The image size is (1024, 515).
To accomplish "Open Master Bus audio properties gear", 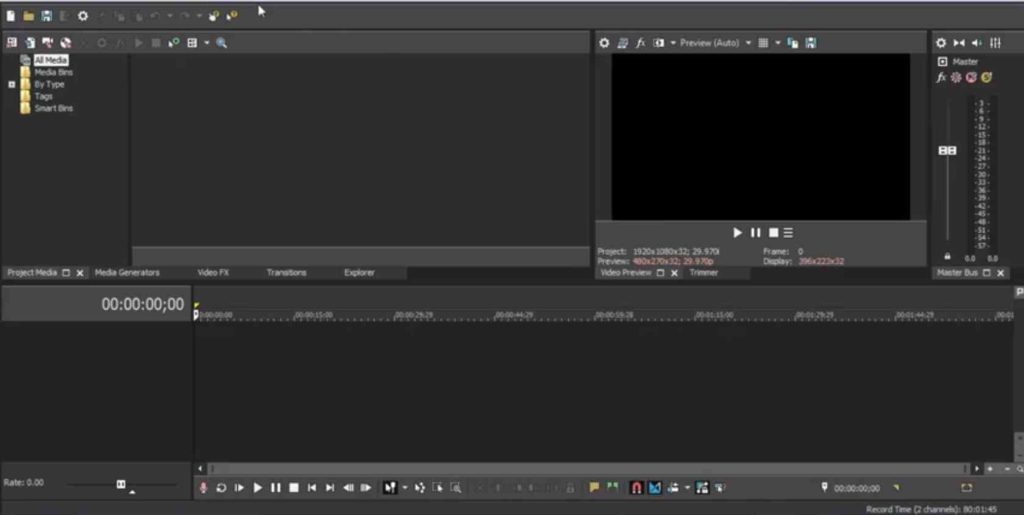I will pyautogui.click(x=940, y=43).
